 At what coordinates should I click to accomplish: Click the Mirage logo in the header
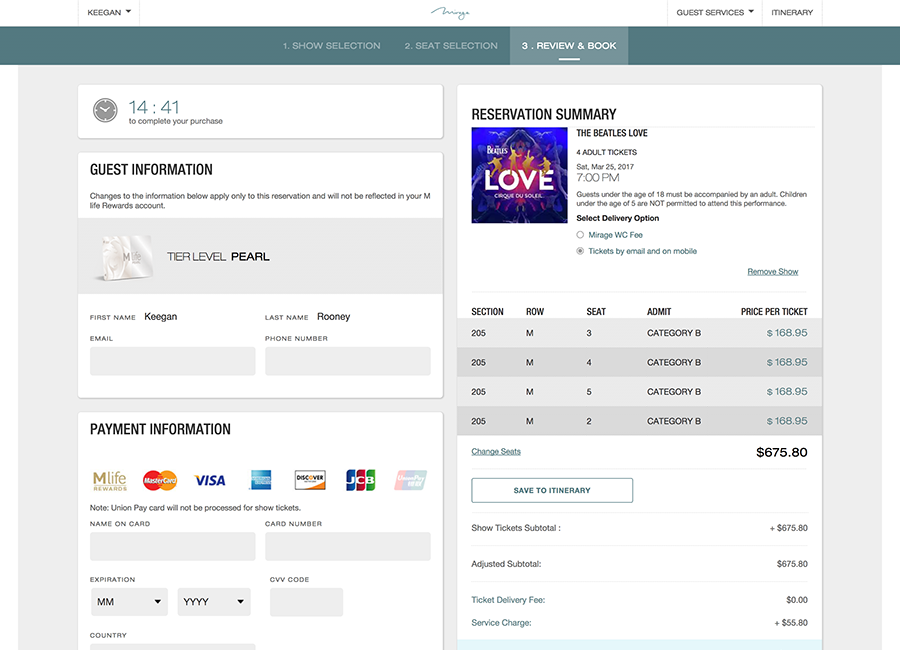(x=450, y=12)
